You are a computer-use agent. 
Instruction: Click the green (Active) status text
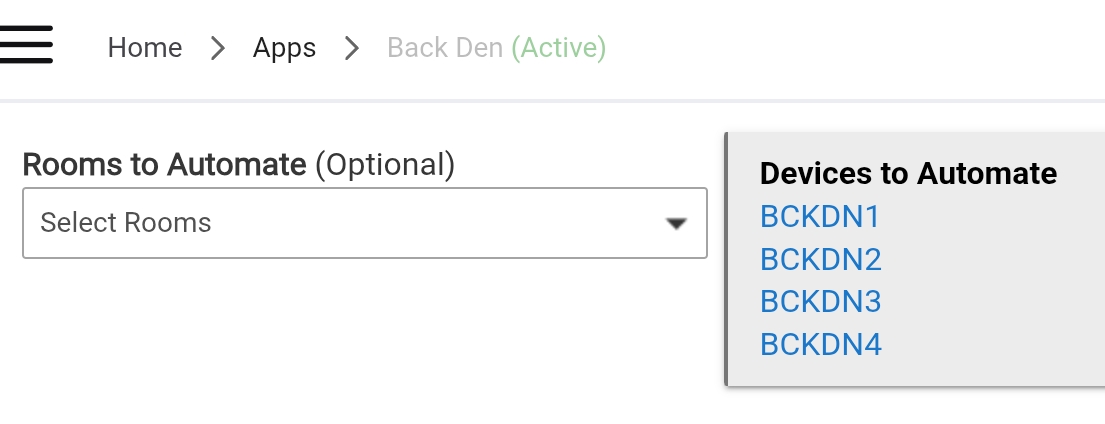(x=559, y=48)
